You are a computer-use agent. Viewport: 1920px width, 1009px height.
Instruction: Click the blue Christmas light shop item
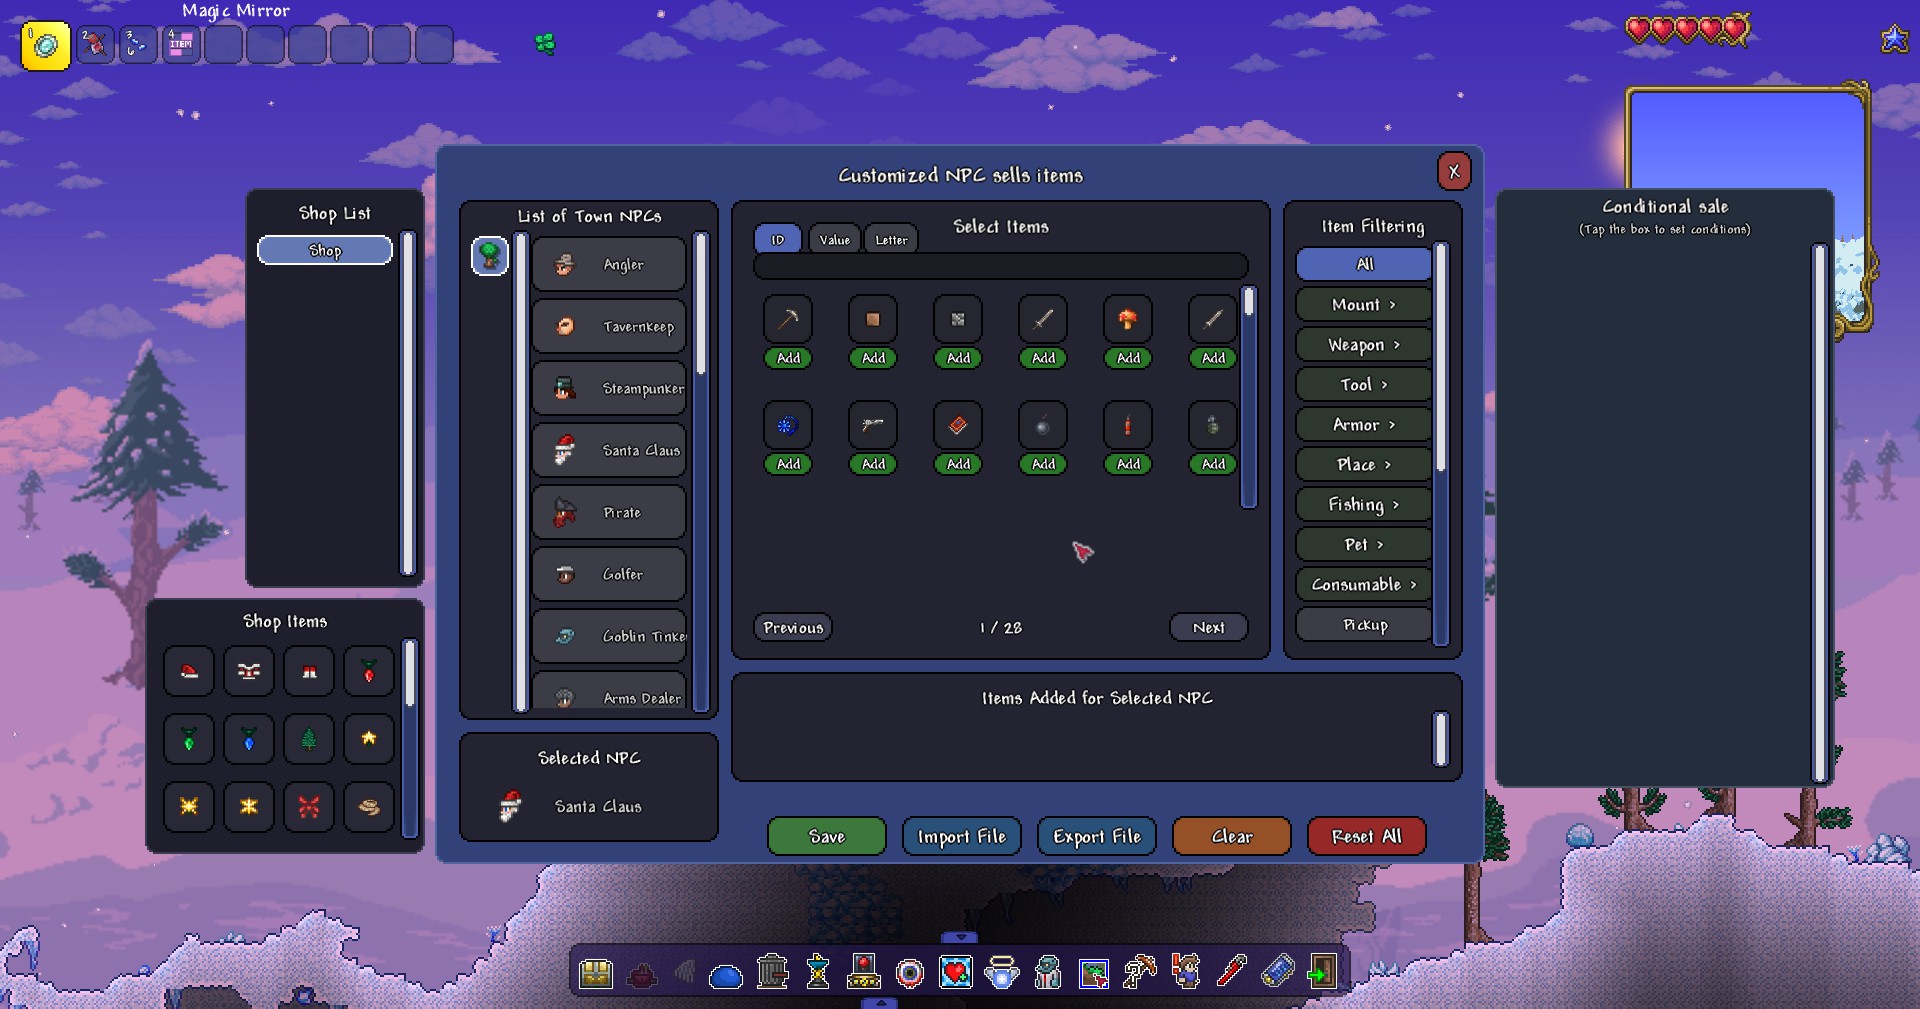[249, 739]
